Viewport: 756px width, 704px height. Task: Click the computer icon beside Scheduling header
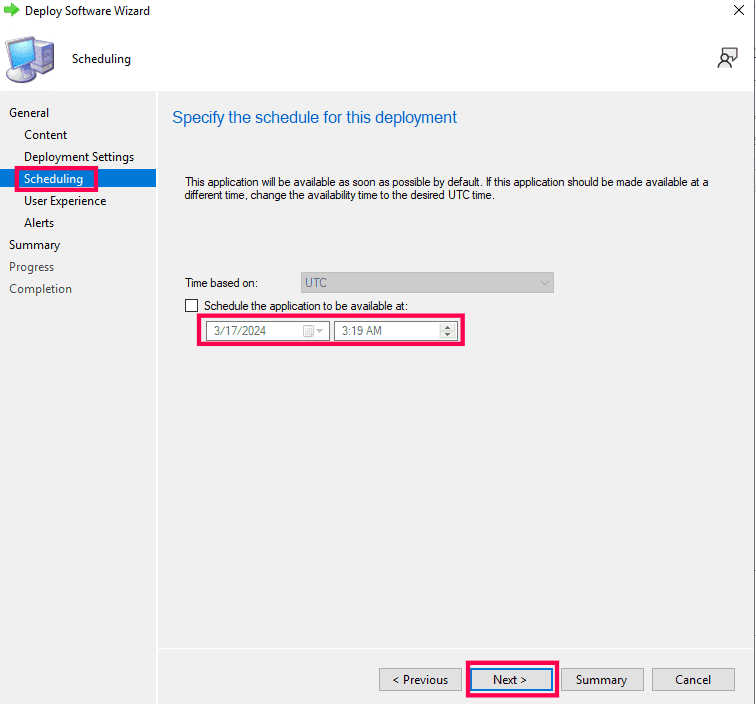click(30, 59)
